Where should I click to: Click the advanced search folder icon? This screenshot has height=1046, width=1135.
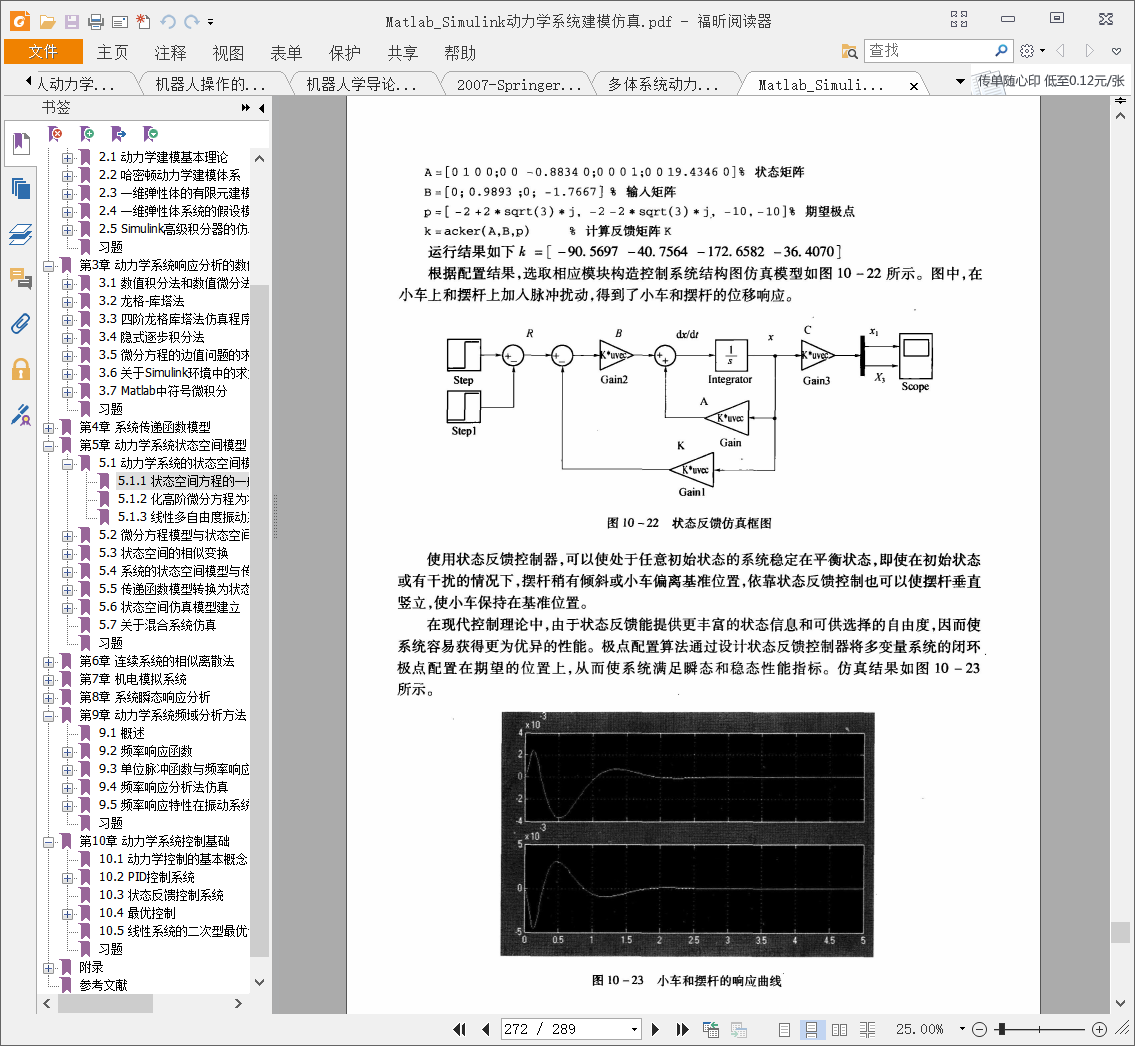pos(850,51)
